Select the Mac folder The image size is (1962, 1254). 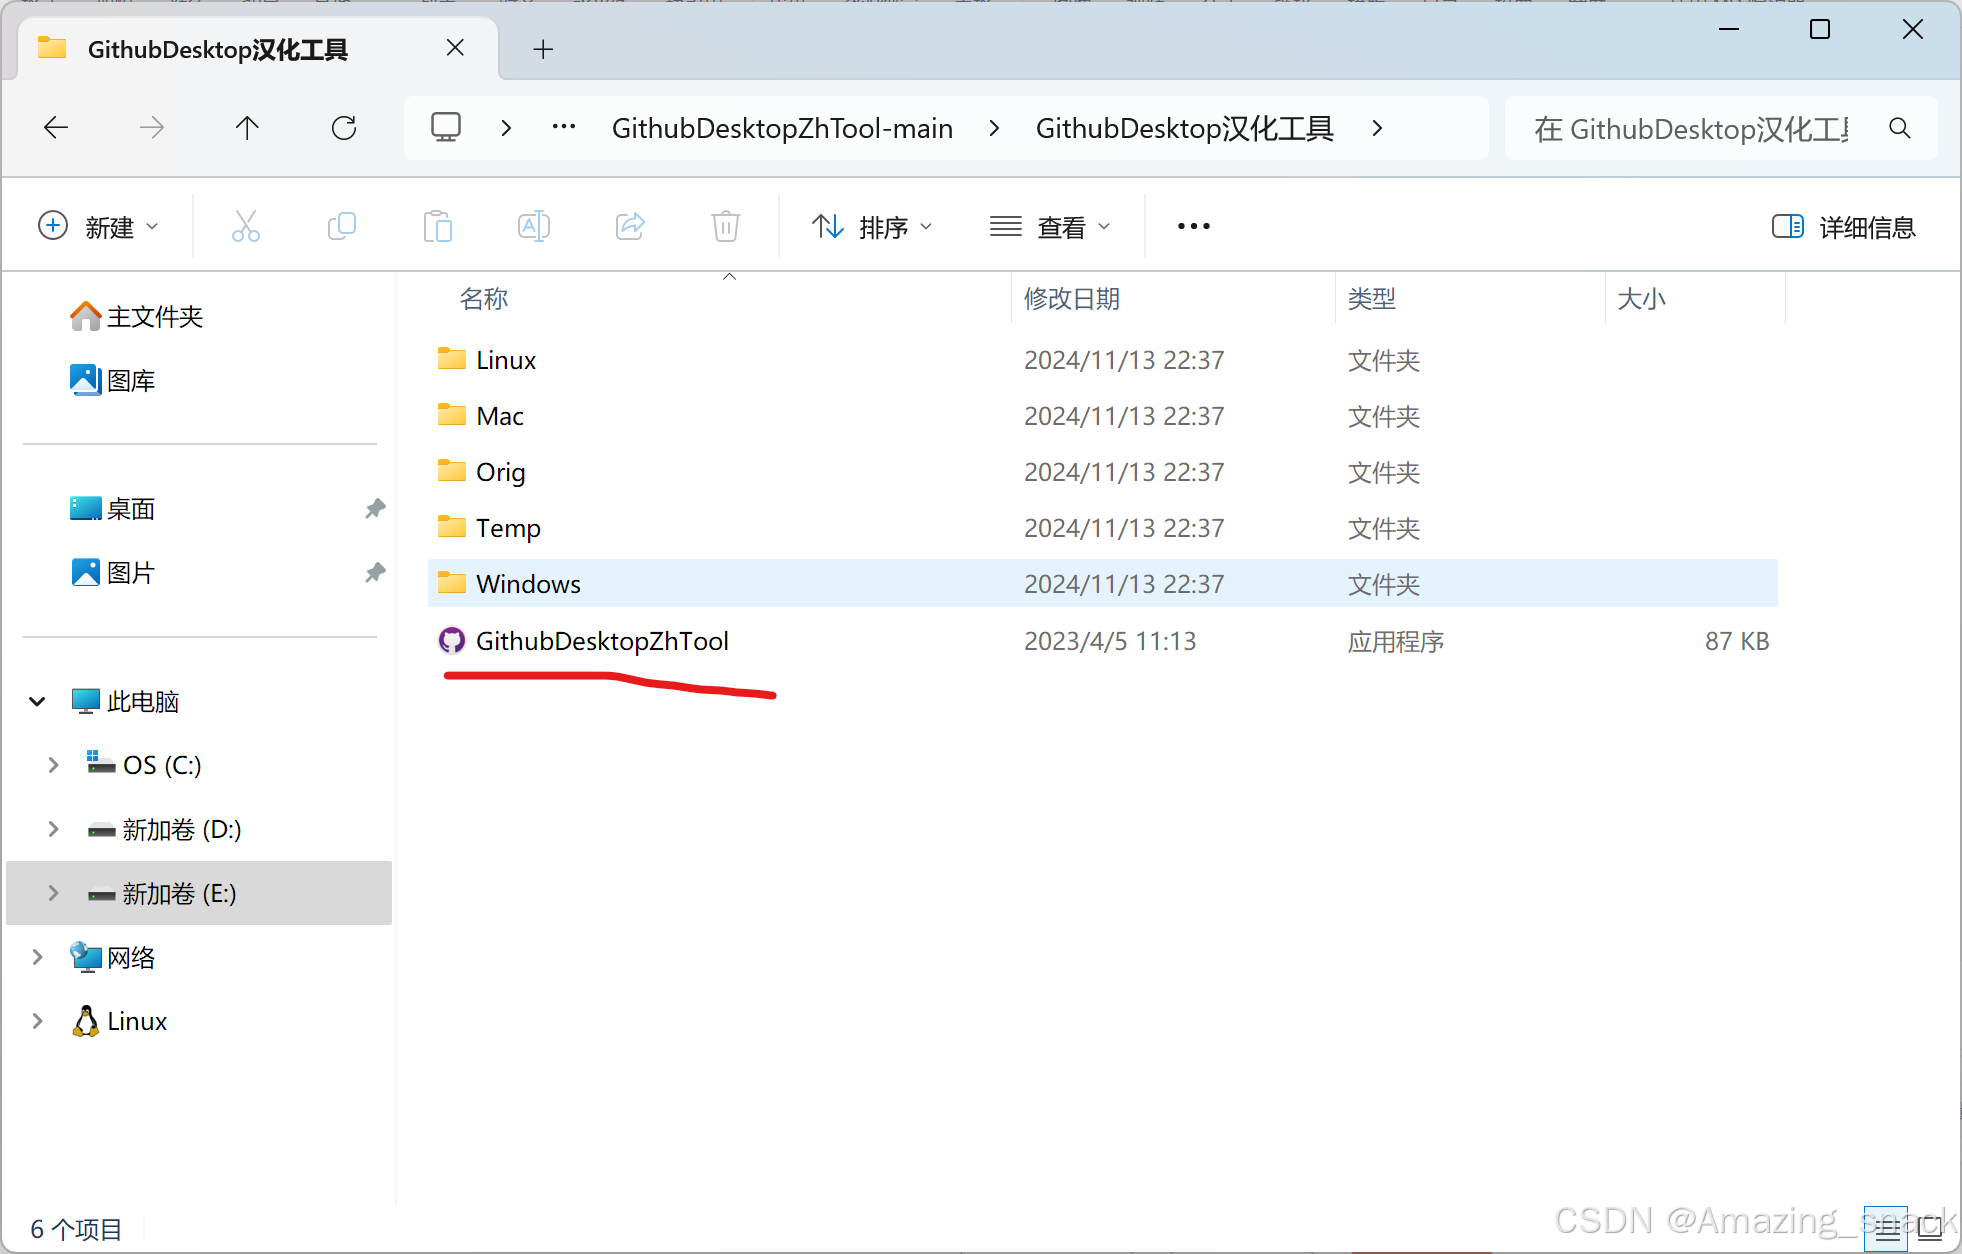coord(1102,416)
